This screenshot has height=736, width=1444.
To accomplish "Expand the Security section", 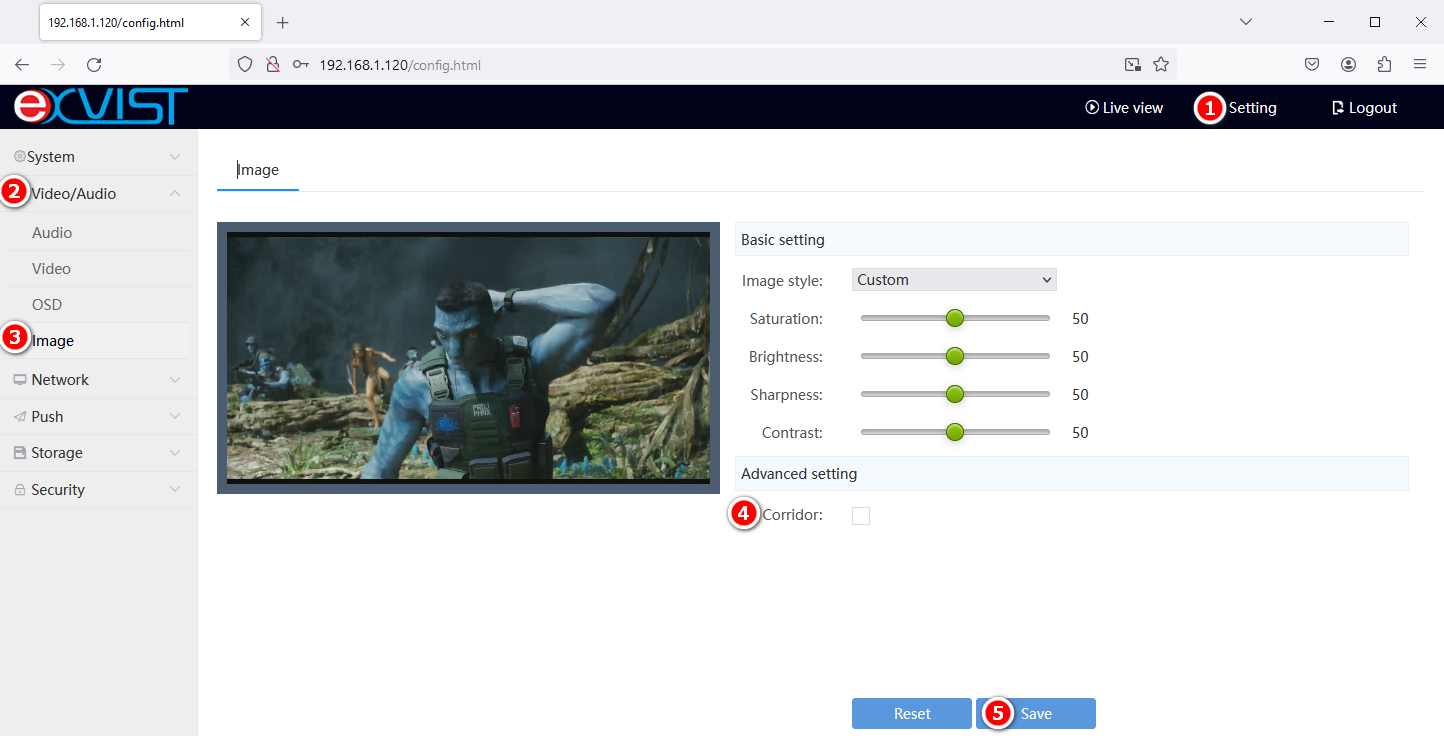I will (x=98, y=490).
